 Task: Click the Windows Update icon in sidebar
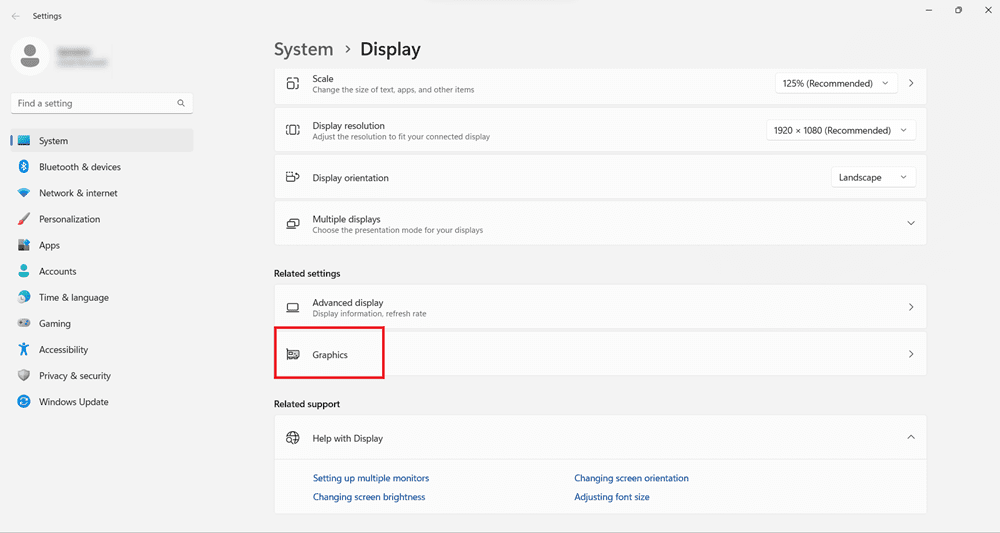click(24, 402)
